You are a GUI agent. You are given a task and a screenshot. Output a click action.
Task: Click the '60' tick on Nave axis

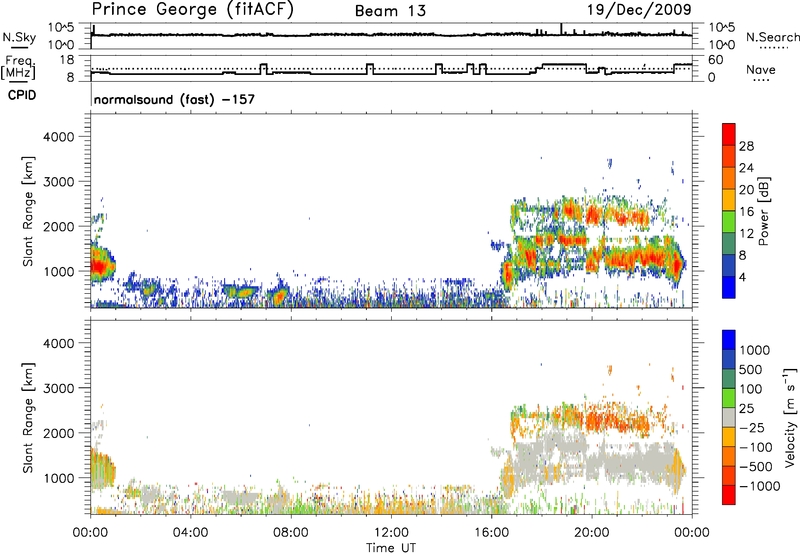(716, 60)
